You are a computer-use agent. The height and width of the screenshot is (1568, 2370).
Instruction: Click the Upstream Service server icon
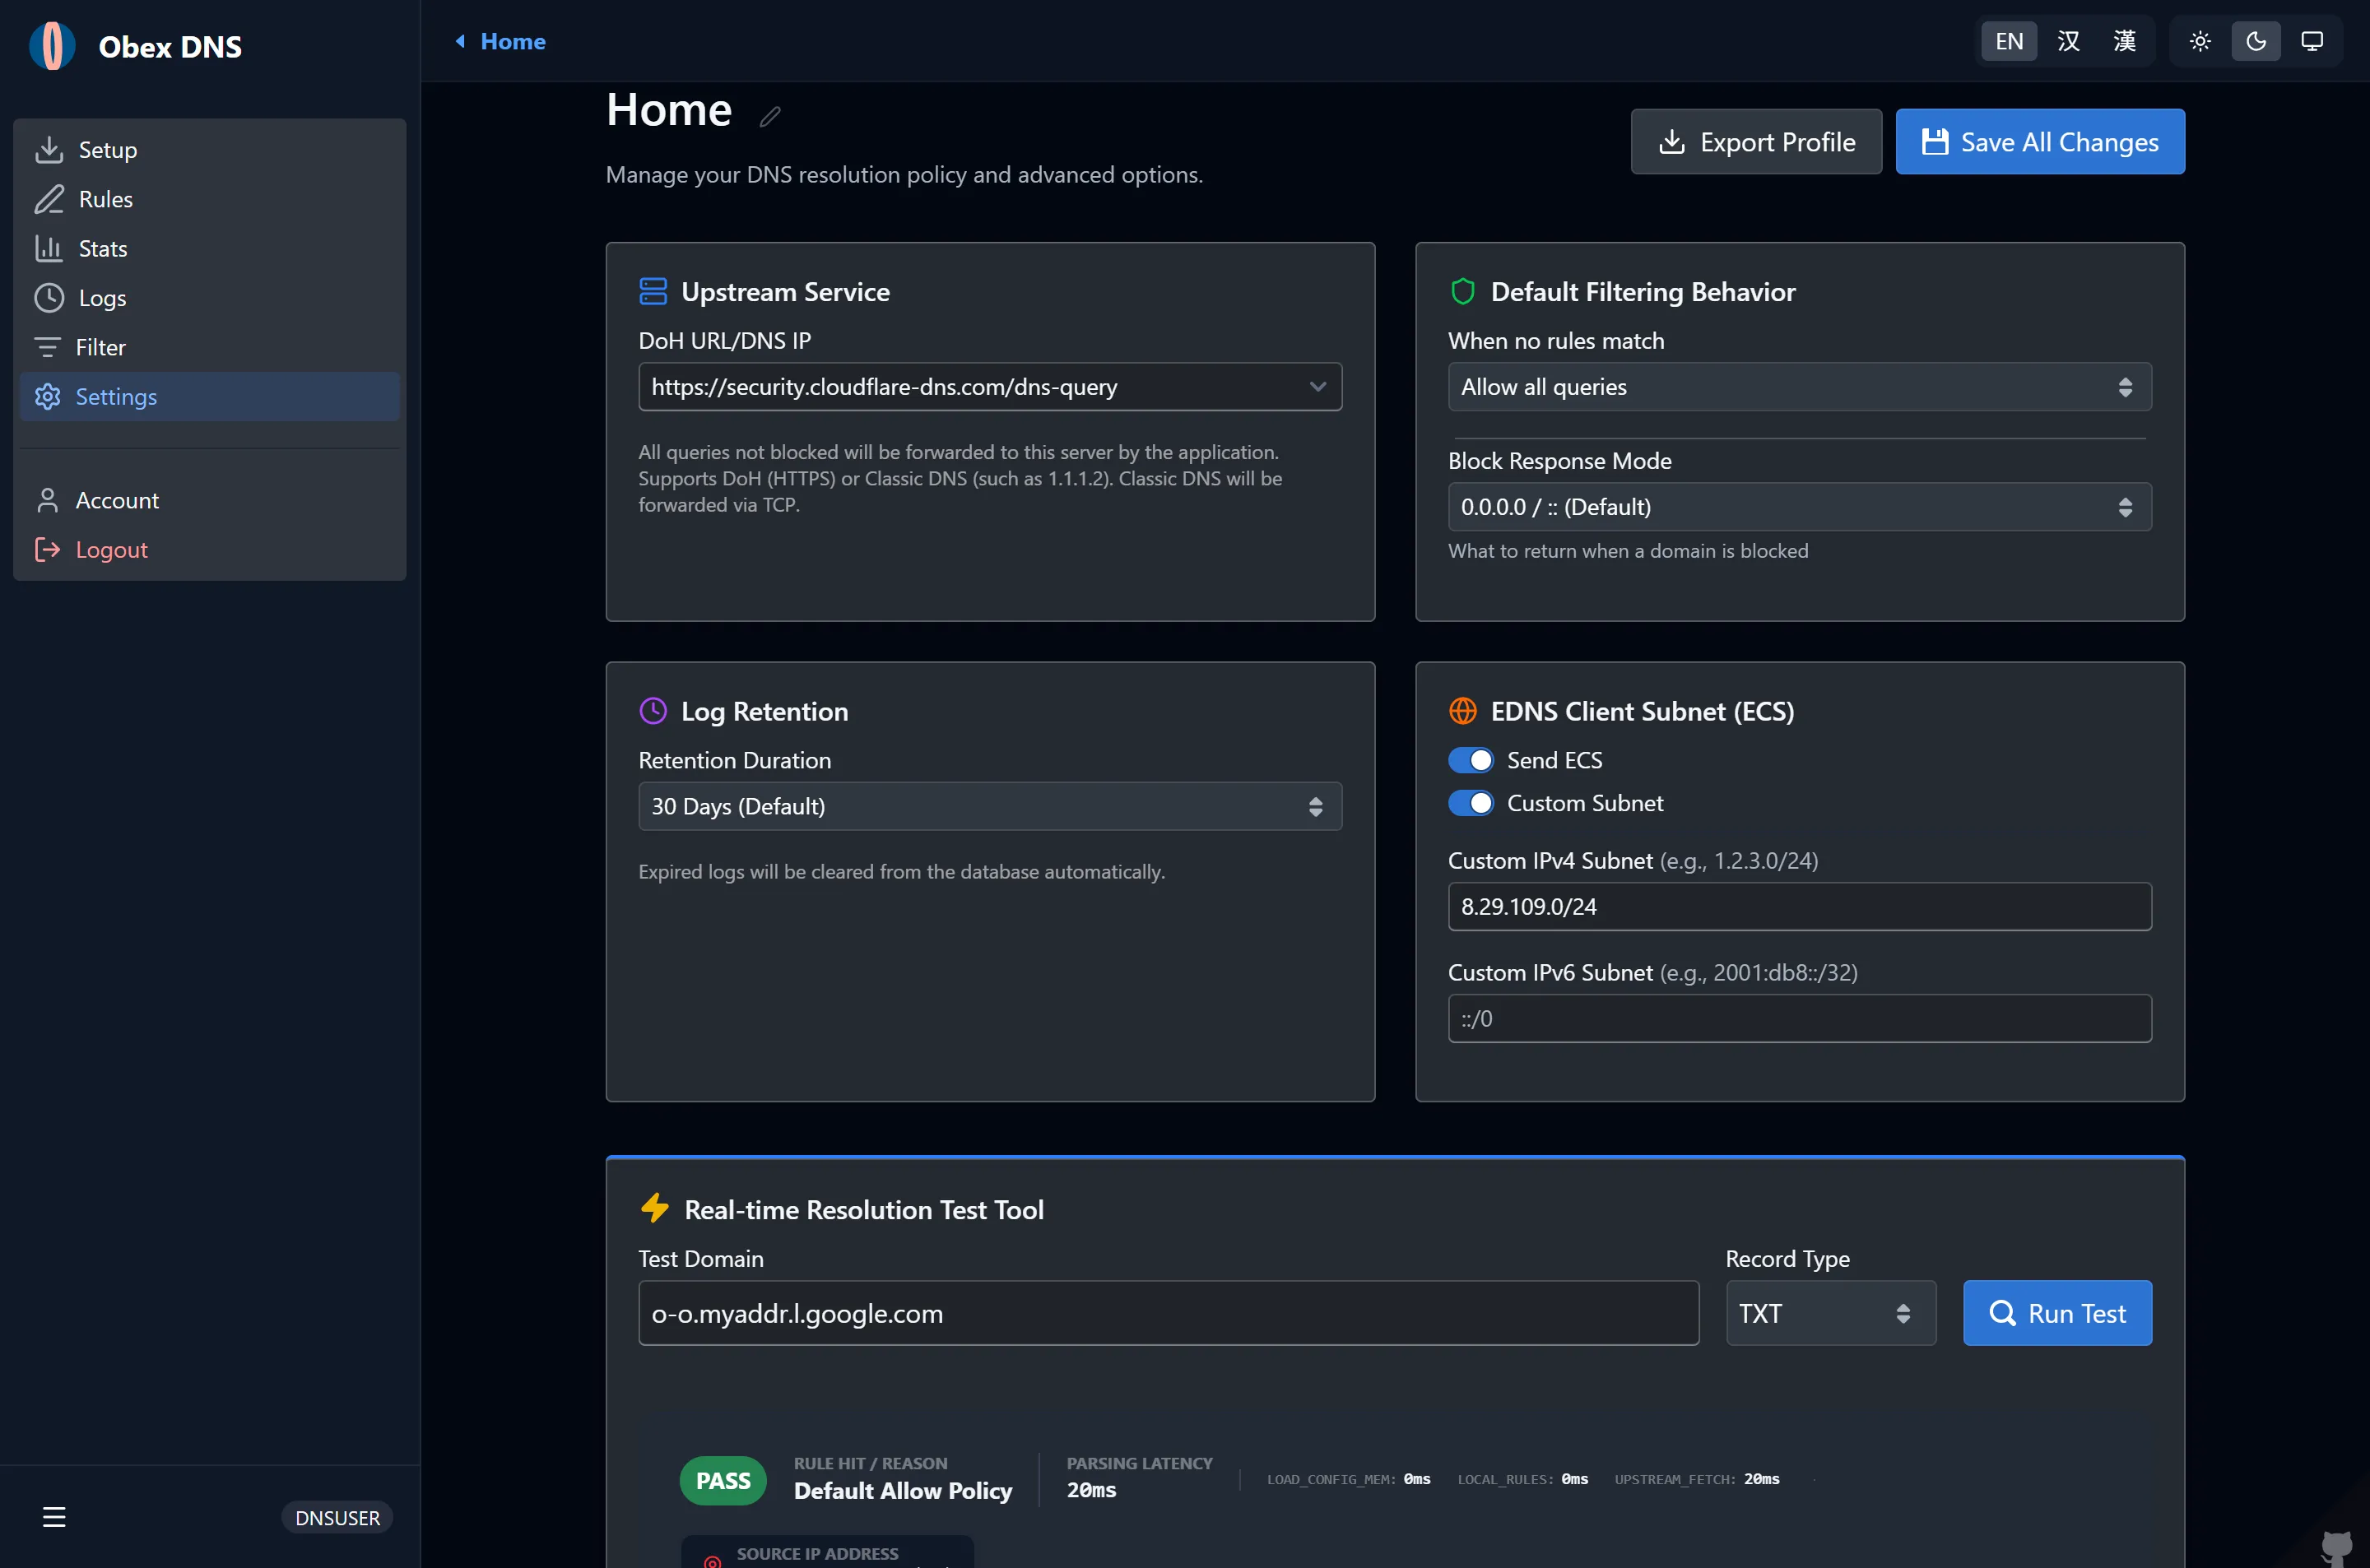[x=653, y=291]
